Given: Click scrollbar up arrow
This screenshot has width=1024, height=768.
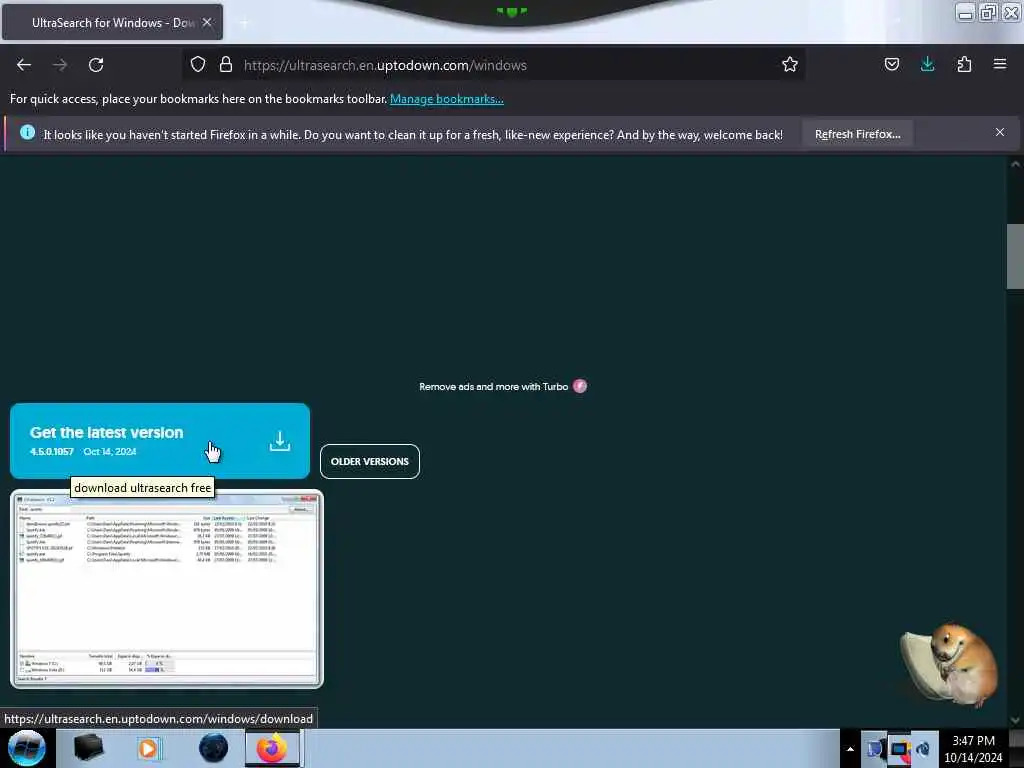Looking at the screenshot, I should 1015,164.
